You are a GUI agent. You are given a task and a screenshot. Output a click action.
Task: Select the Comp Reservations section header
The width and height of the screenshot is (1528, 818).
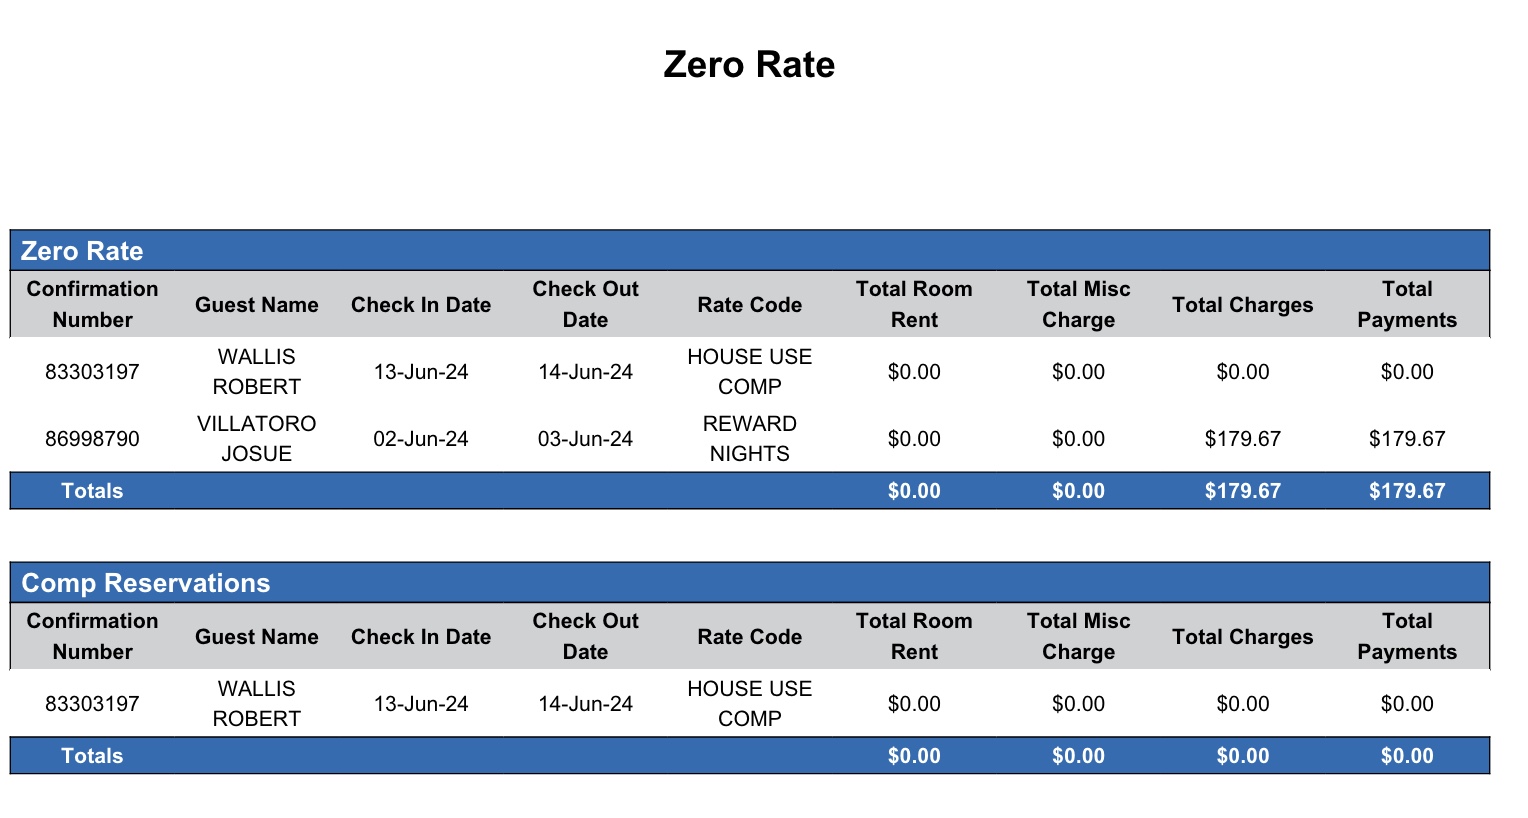(146, 583)
